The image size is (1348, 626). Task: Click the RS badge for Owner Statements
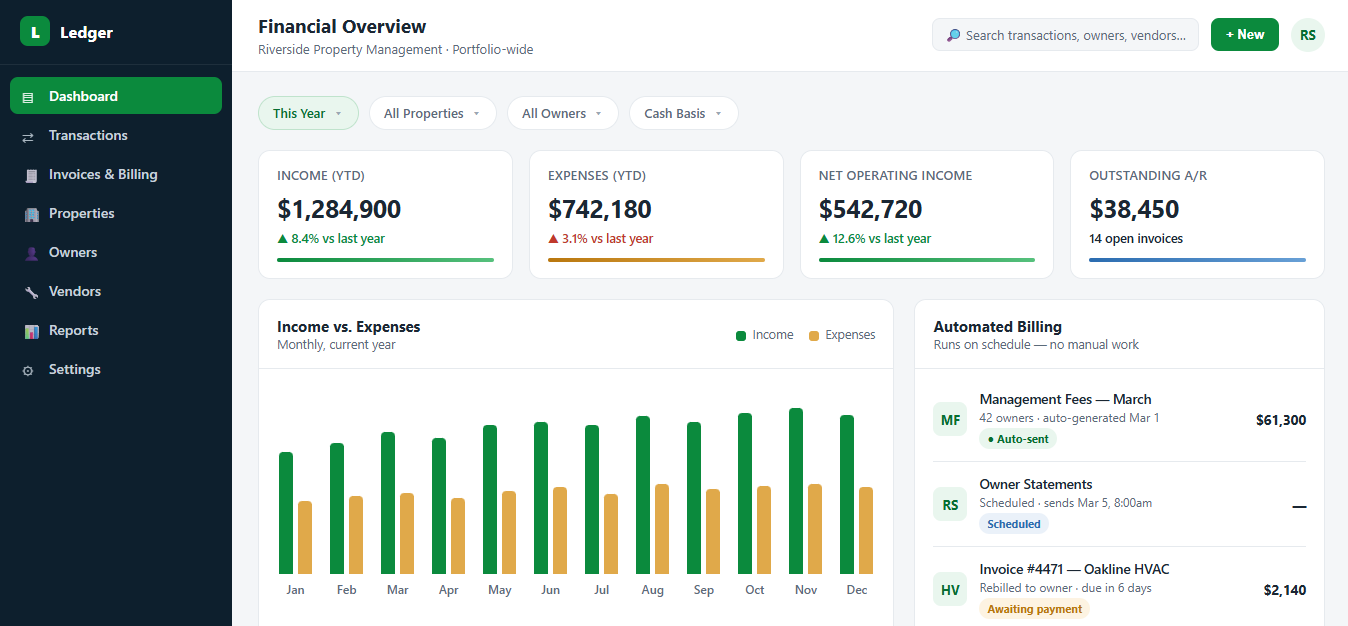pos(950,505)
